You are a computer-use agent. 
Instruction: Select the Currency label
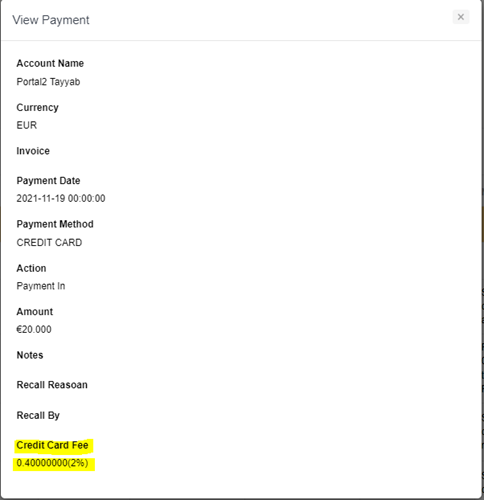tap(37, 108)
